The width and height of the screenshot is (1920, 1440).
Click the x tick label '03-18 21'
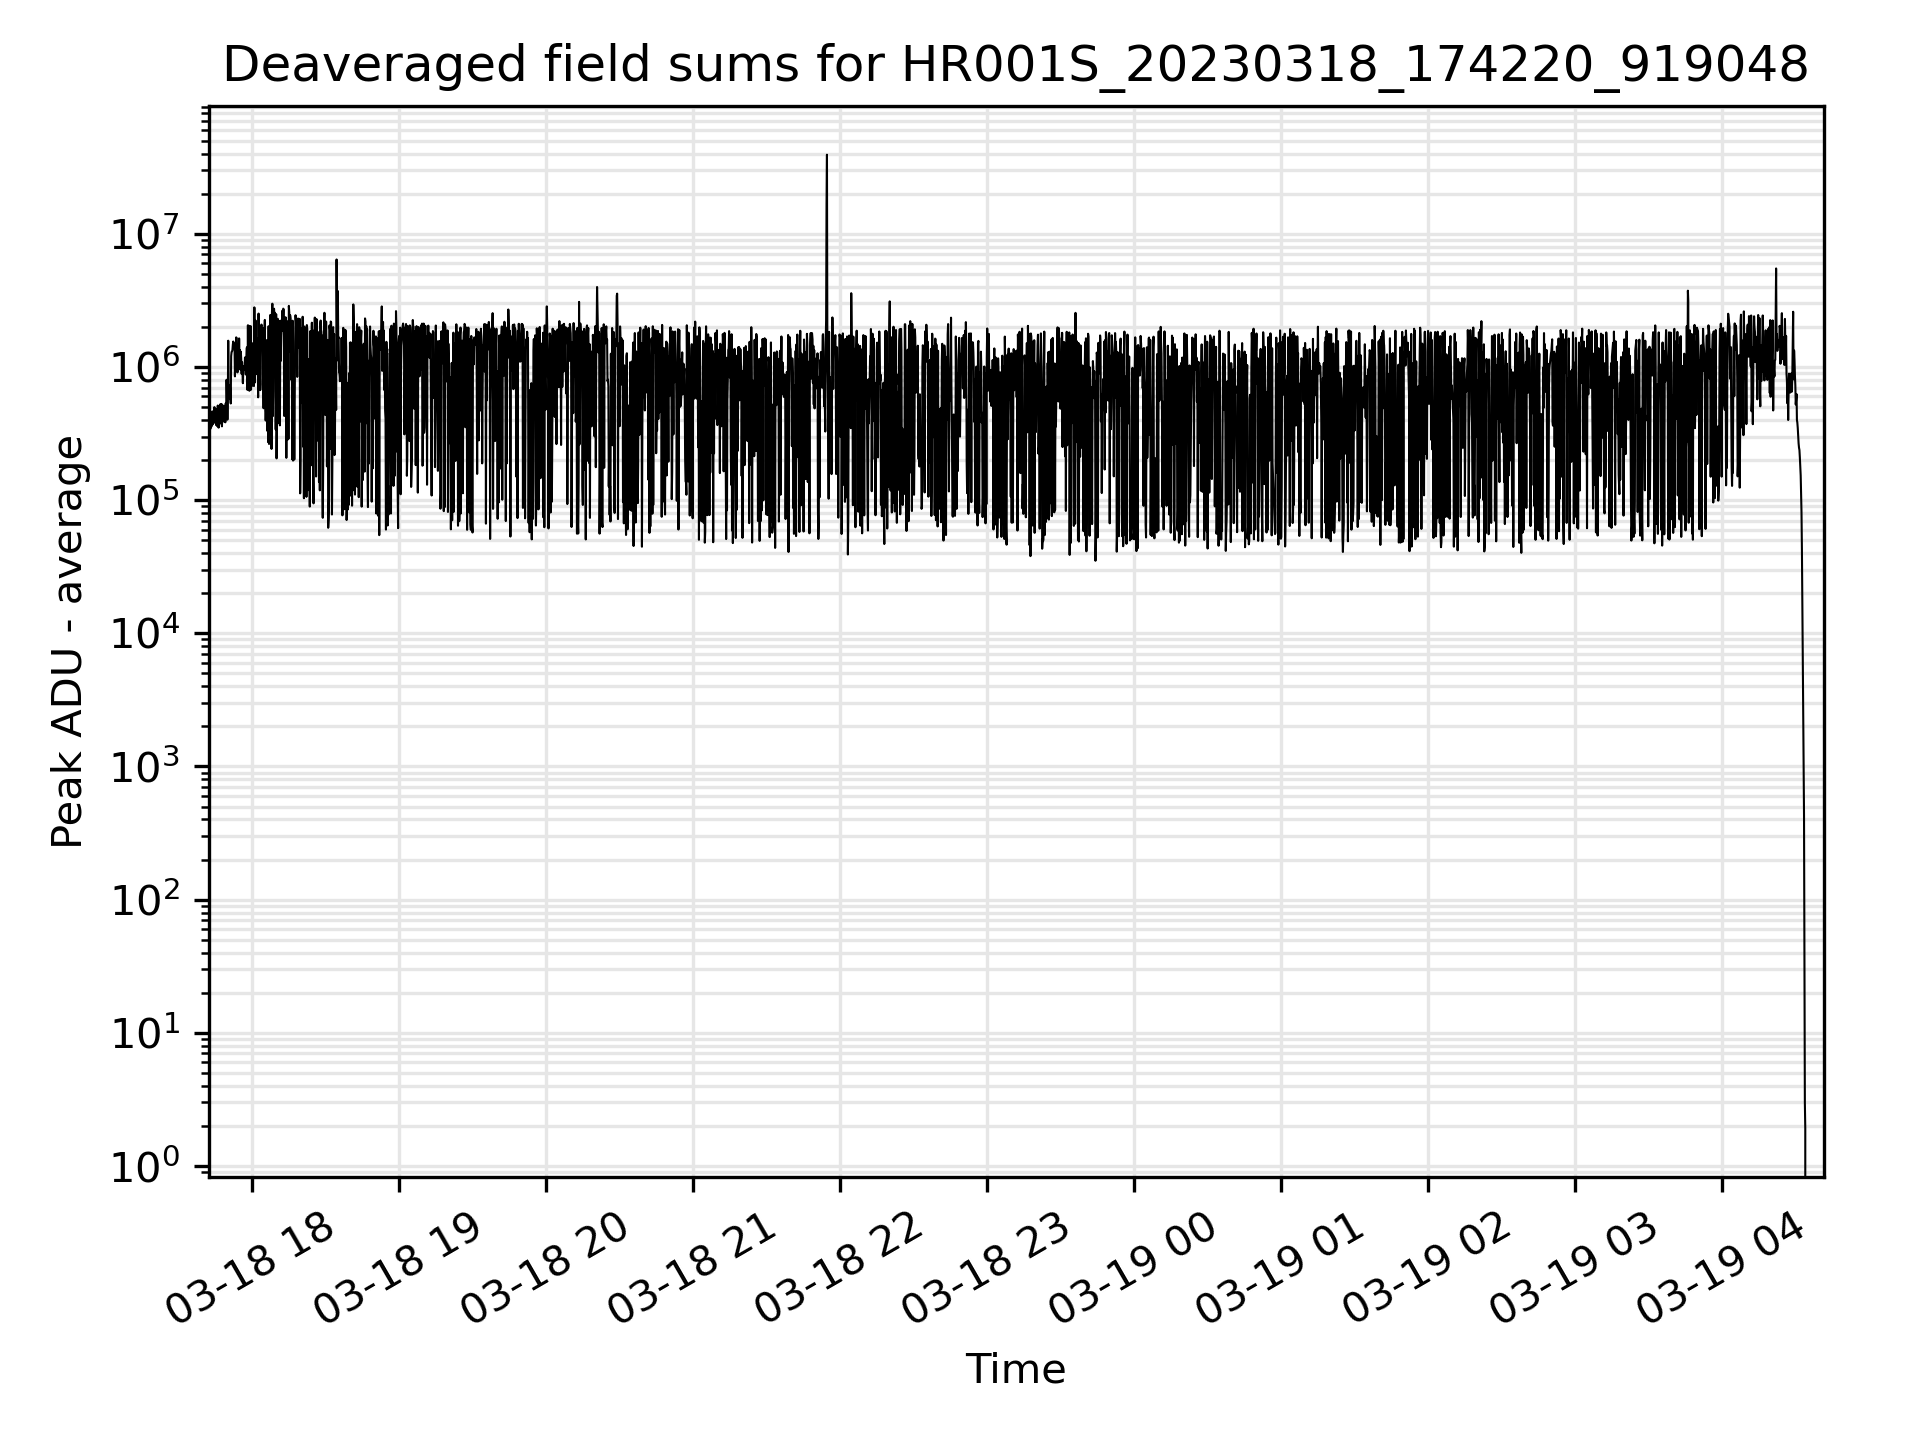point(691,1270)
